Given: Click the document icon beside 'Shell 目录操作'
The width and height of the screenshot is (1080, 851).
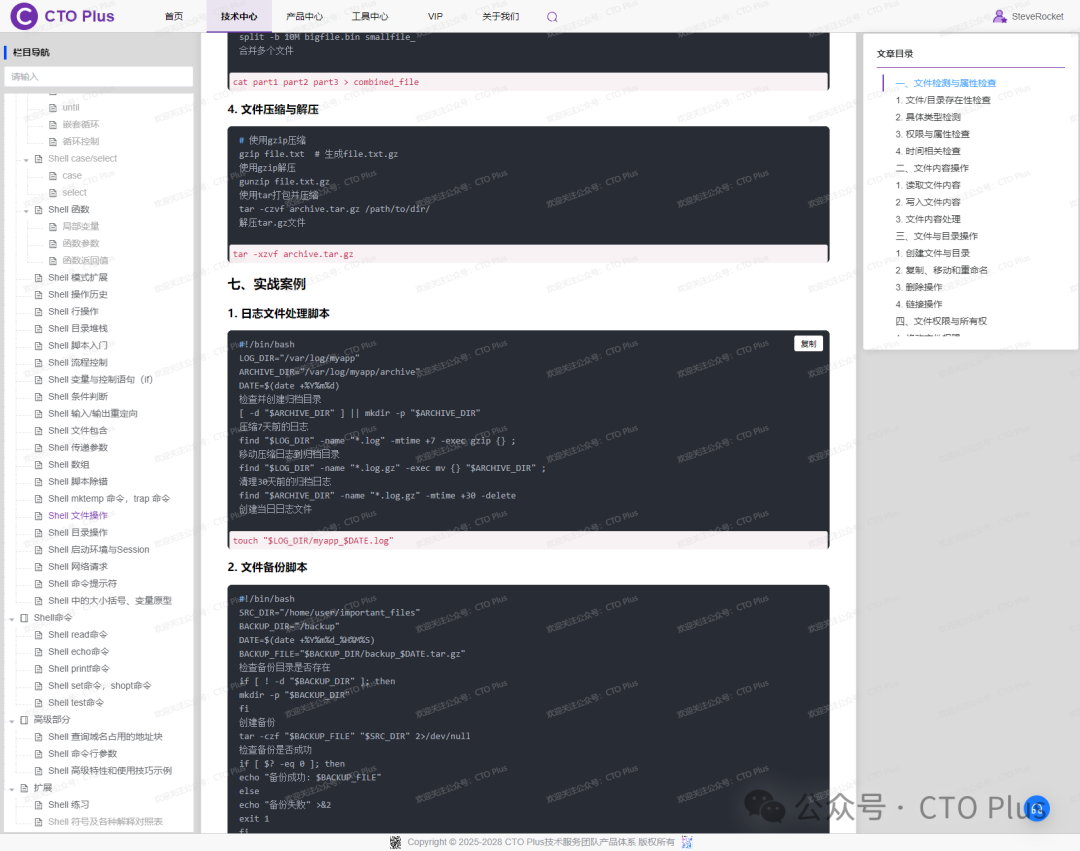Looking at the screenshot, I should [x=39, y=533].
